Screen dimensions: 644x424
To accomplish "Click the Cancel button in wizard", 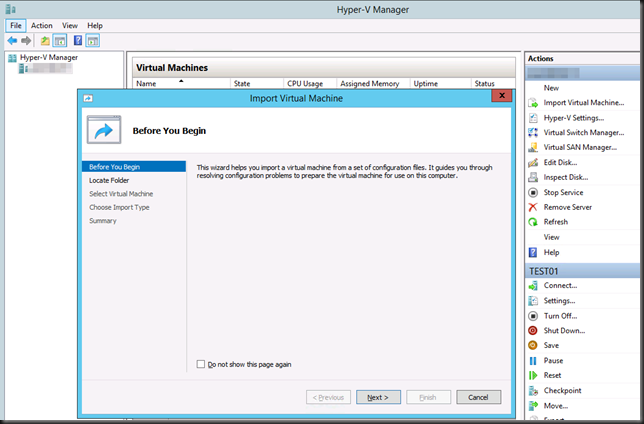I will click(478, 397).
